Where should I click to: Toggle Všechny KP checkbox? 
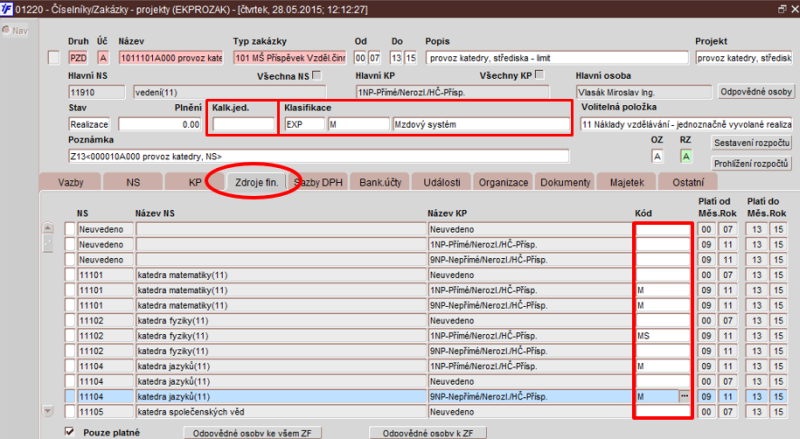pos(540,75)
